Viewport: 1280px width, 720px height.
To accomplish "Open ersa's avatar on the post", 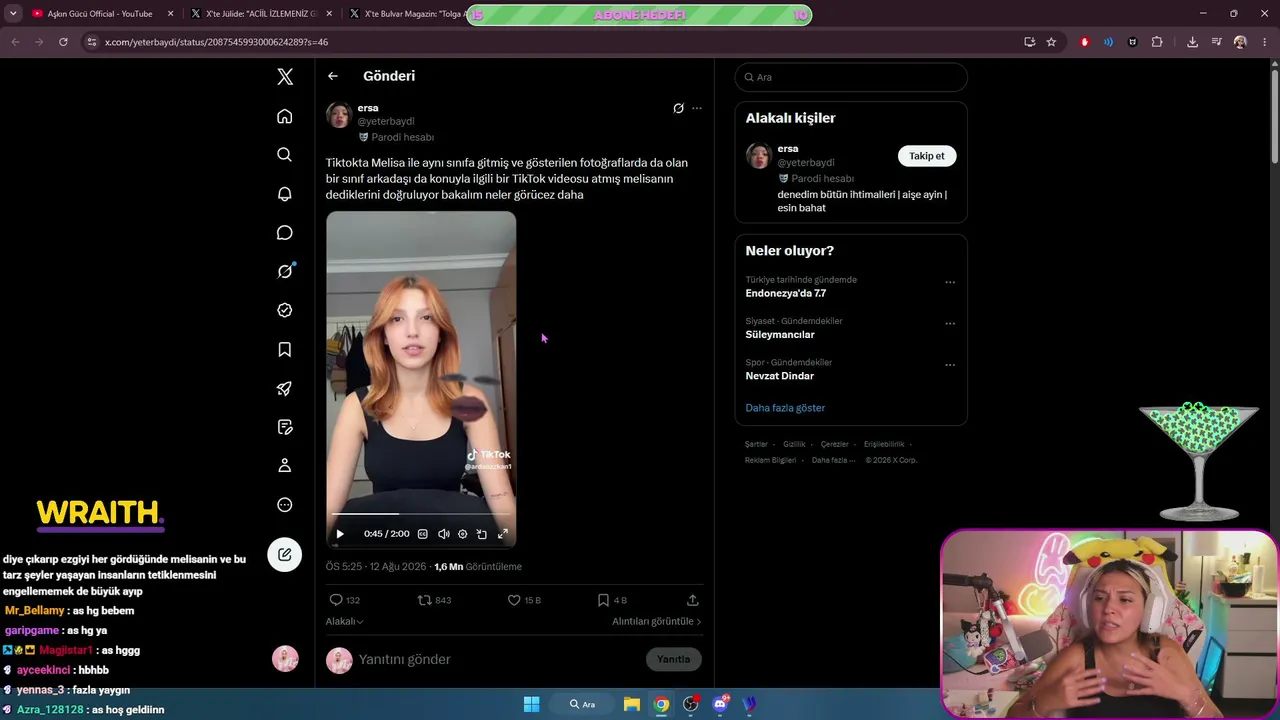I will 339,115.
